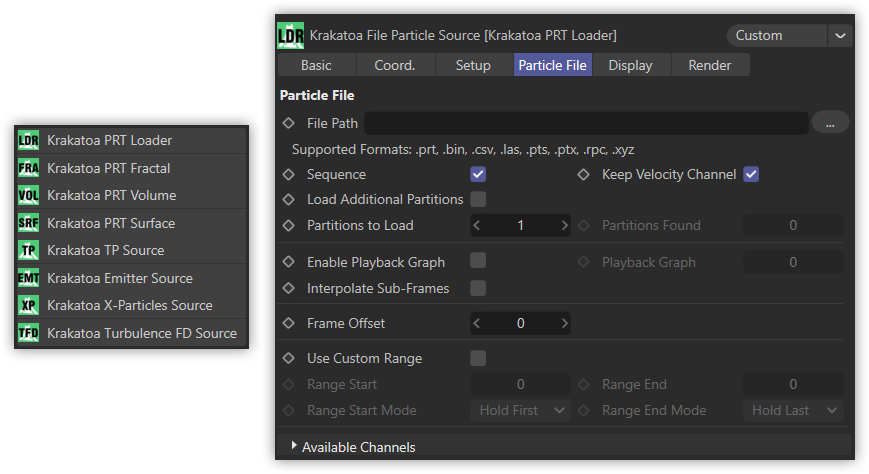The image size is (869, 474).
Task: Open Range End Mode Hold Last dropdown
Action: (793, 410)
